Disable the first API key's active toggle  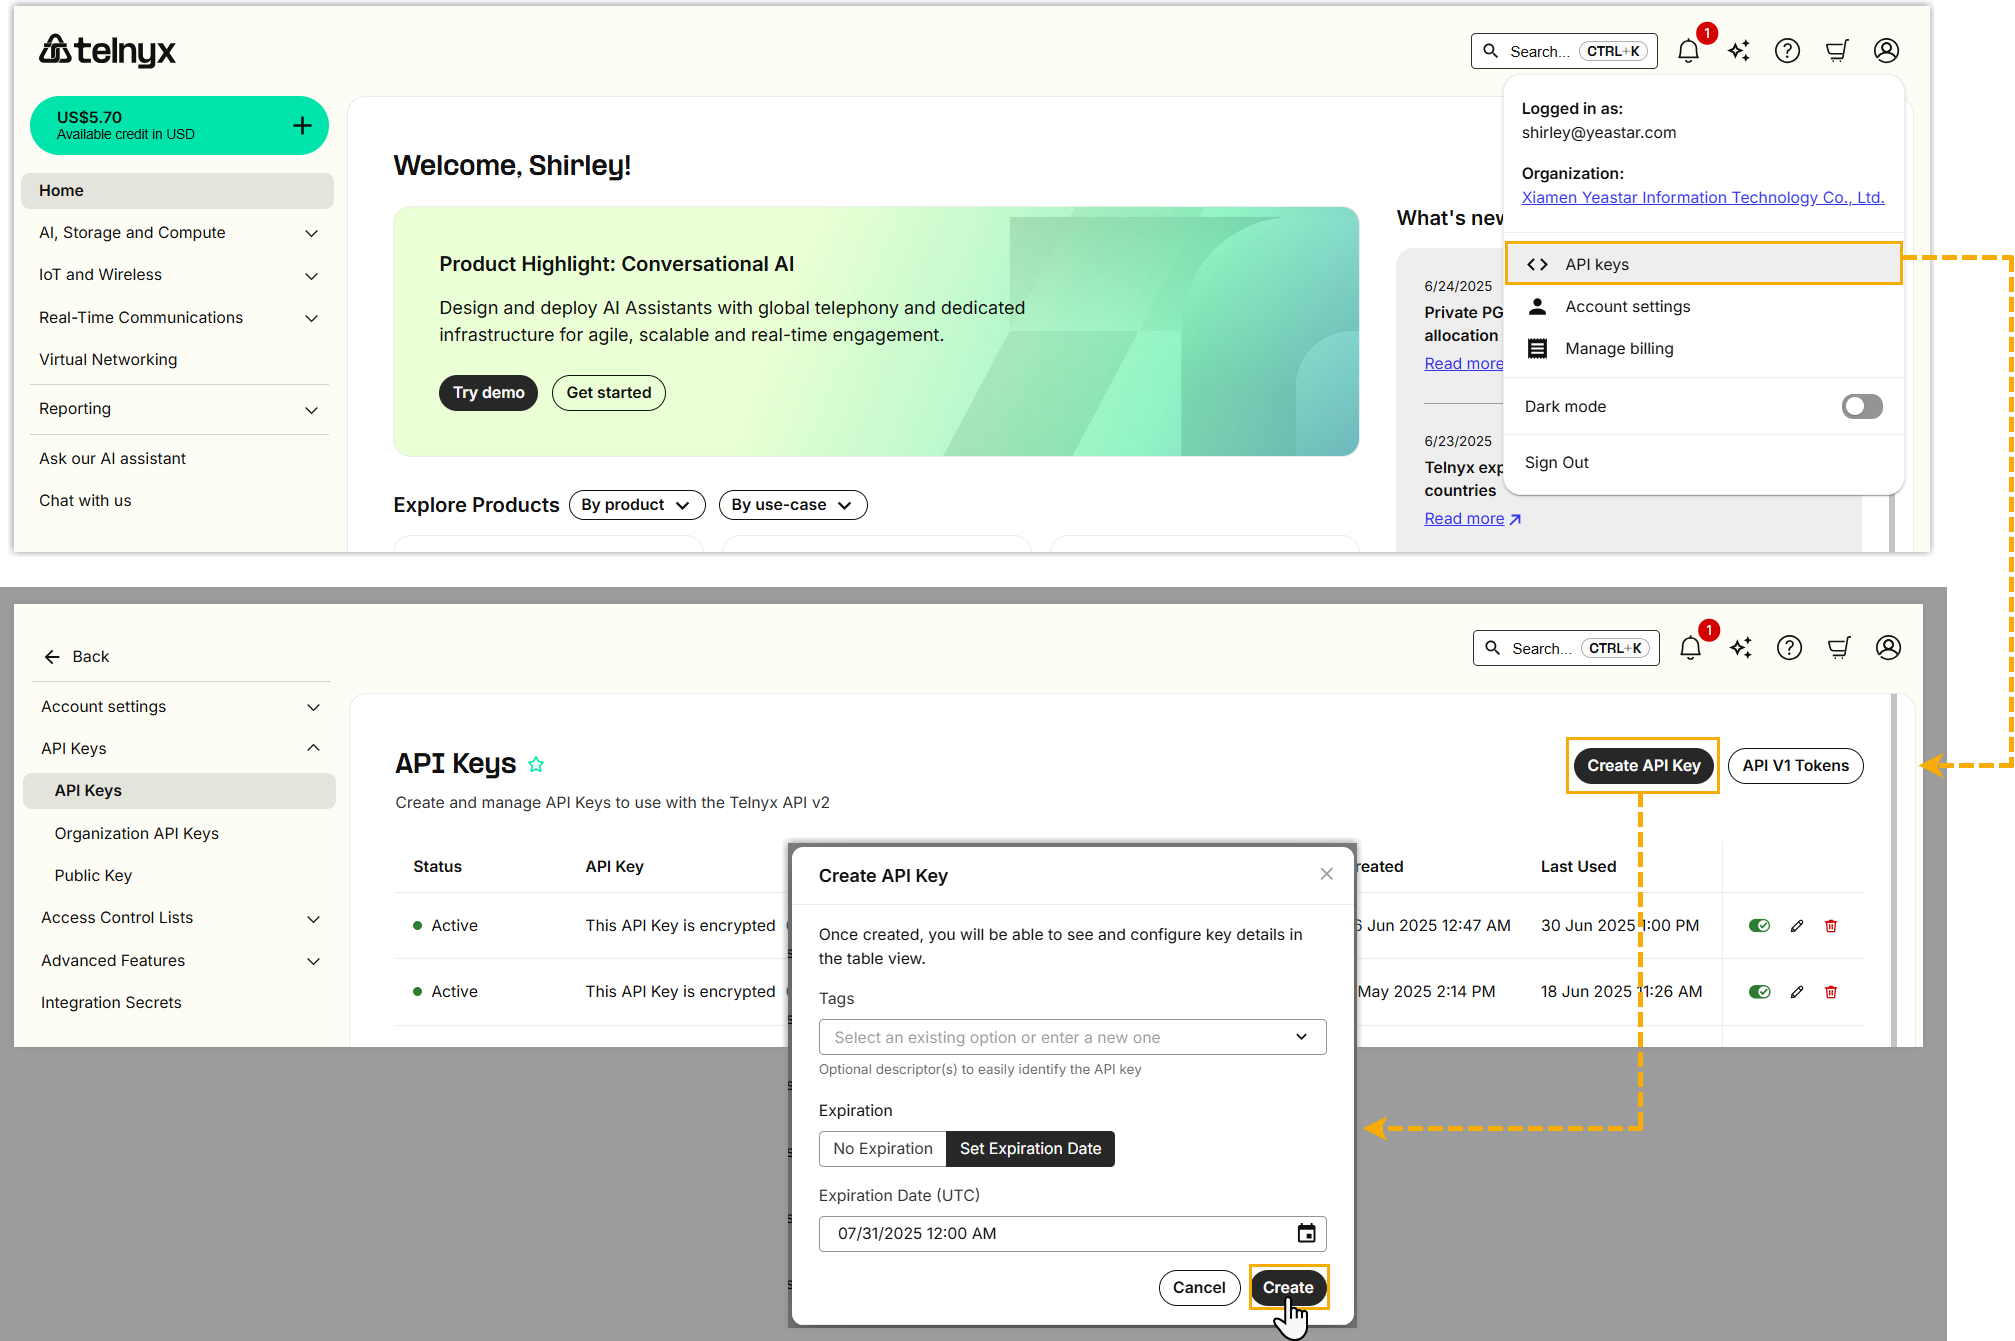pos(1759,926)
